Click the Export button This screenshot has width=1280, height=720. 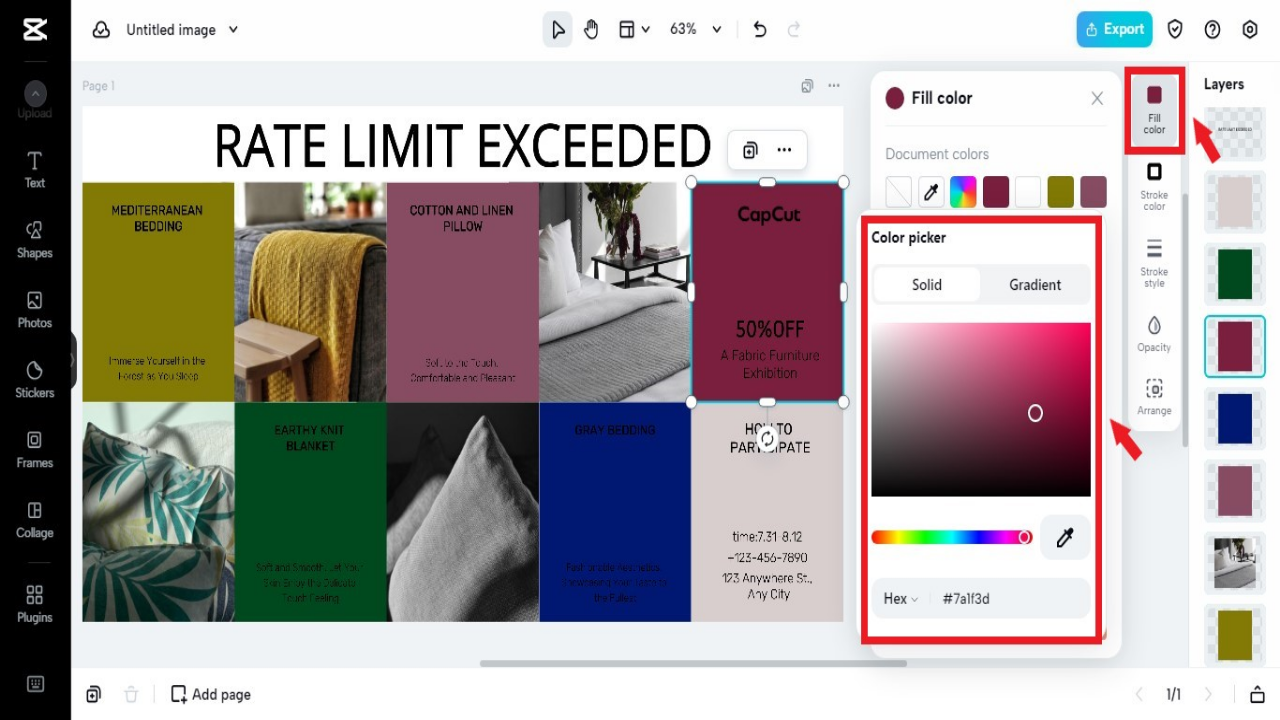pos(1114,29)
